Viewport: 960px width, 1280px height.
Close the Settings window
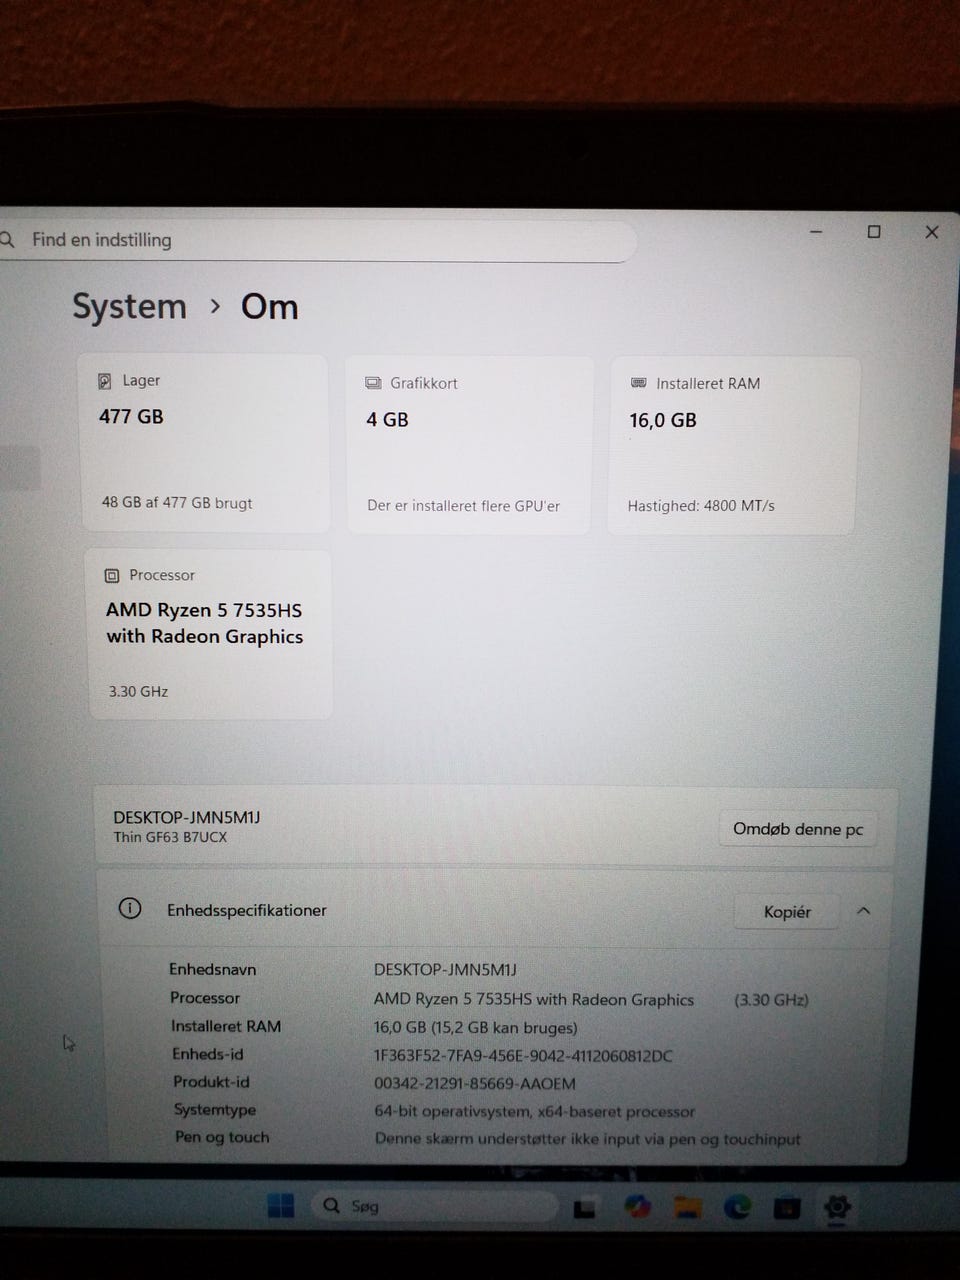932,232
